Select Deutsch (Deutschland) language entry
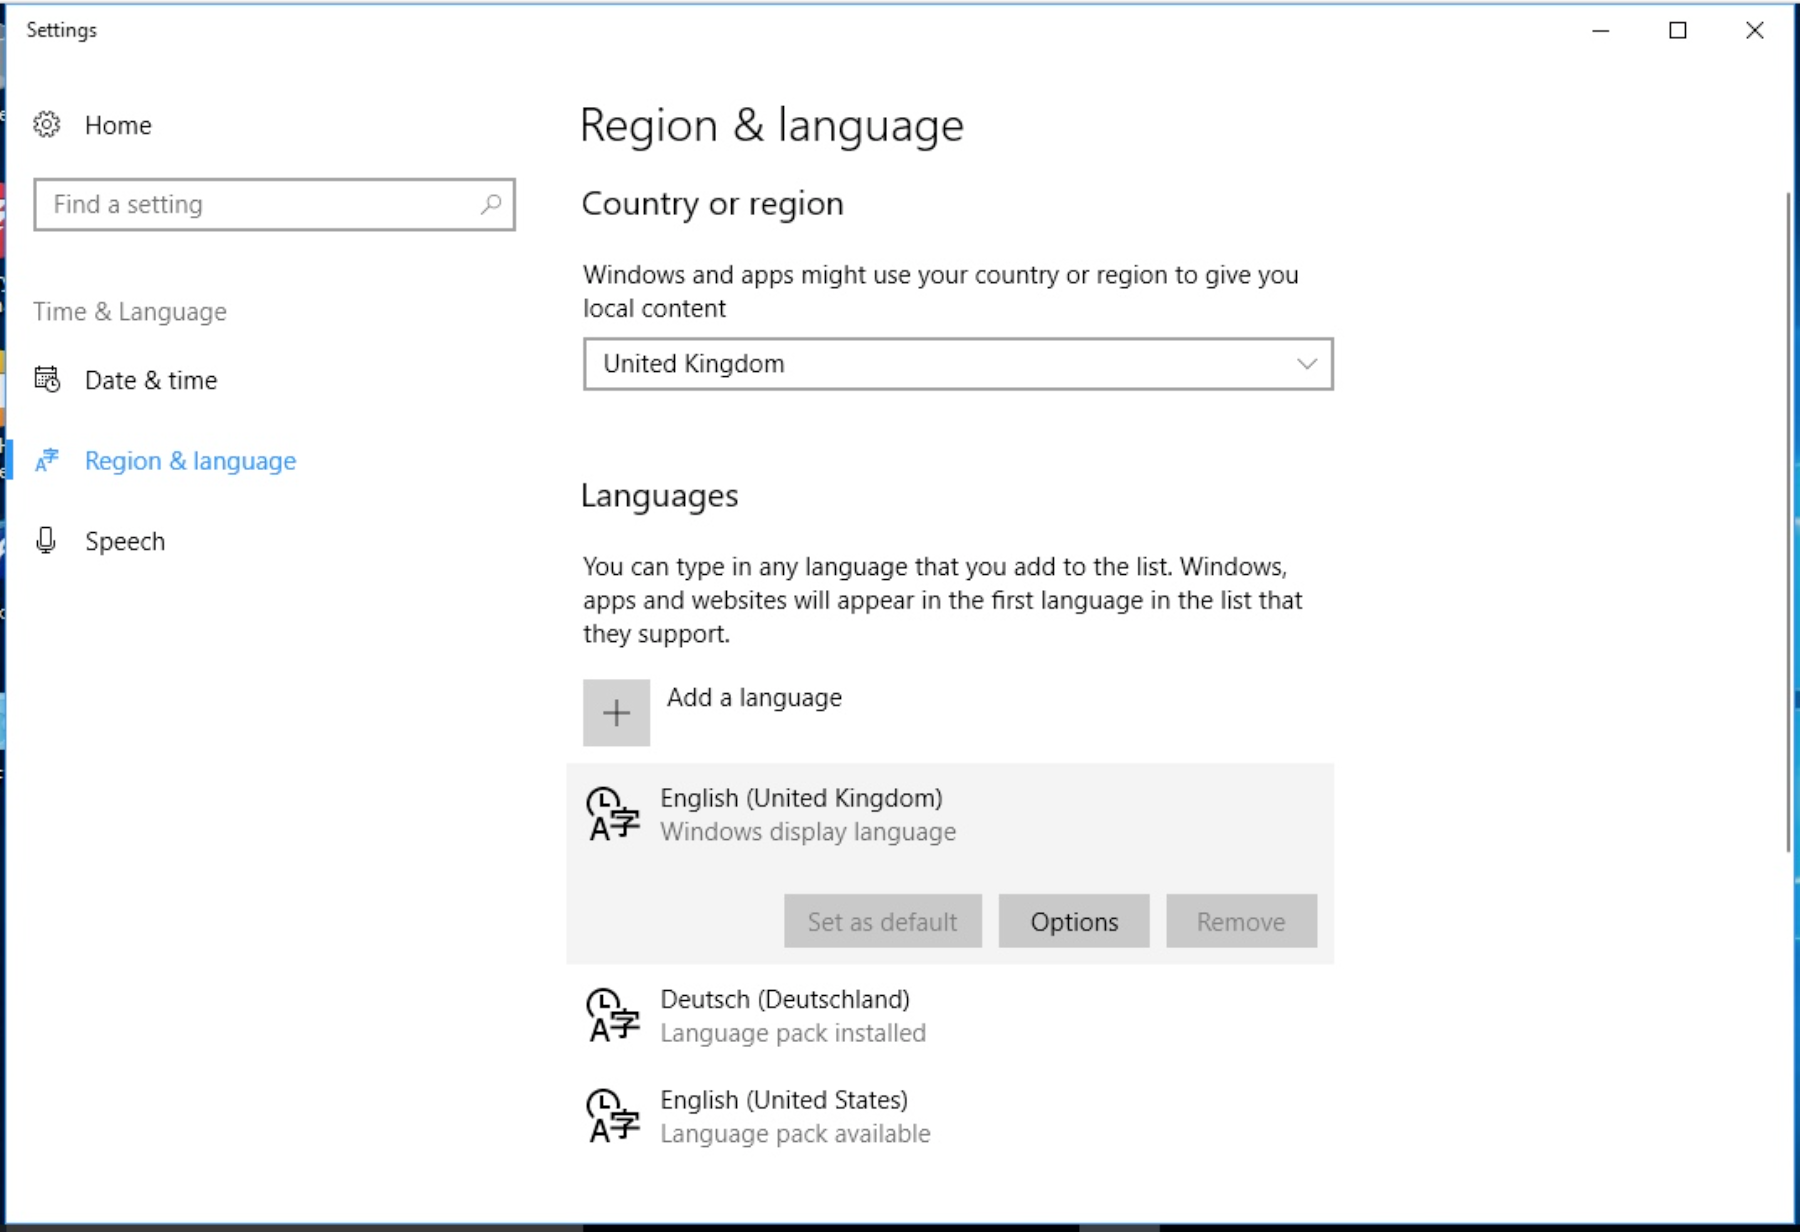This screenshot has height=1232, width=1800. pyautogui.click(x=950, y=1015)
